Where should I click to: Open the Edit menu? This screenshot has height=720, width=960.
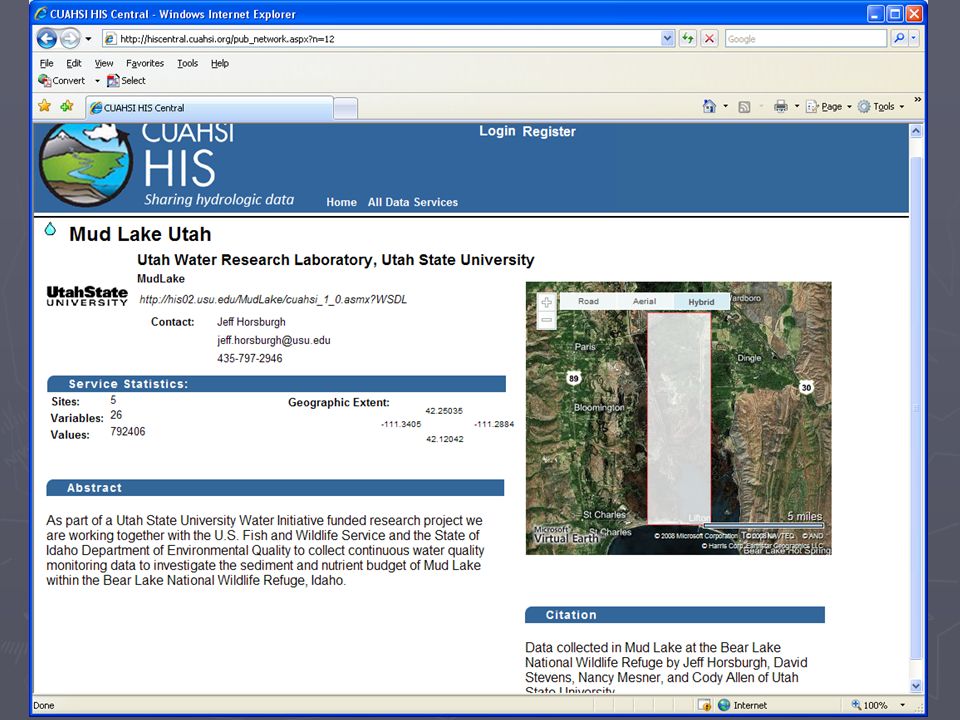tap(74, 63)
